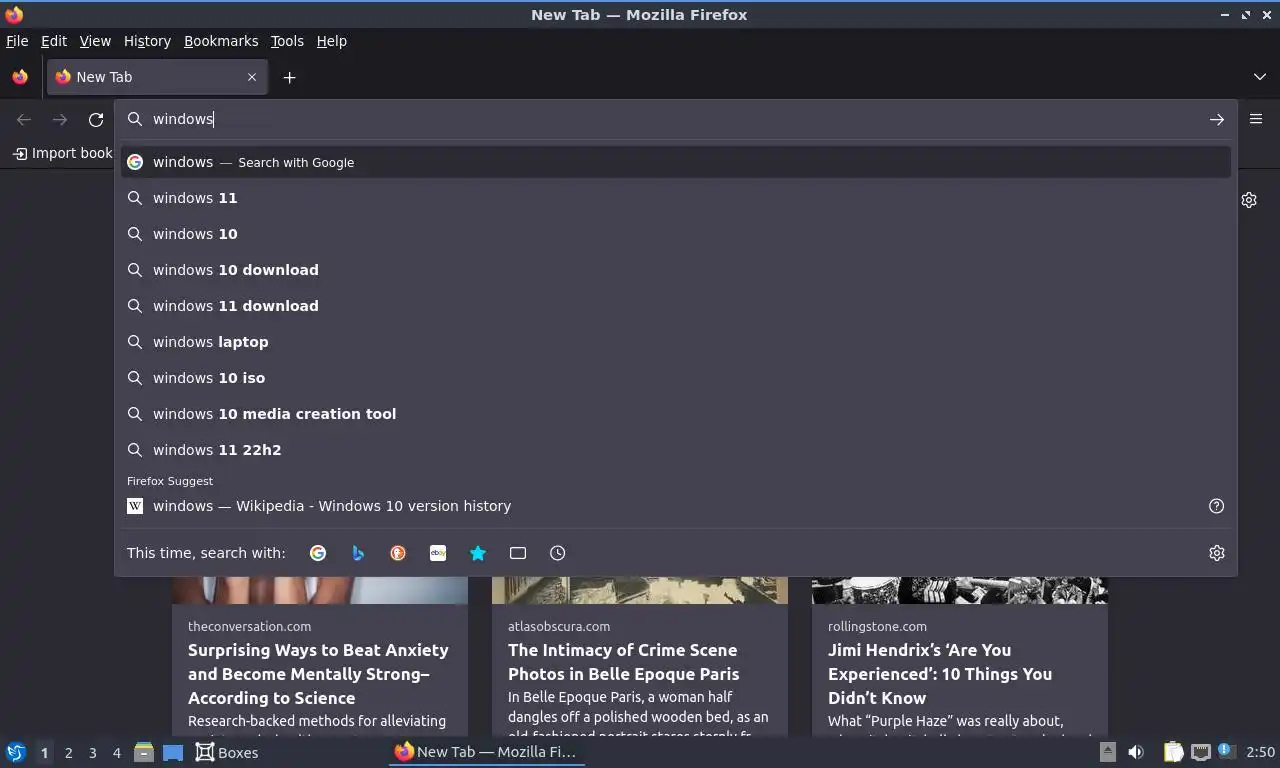Open the Bookmarks menu
Image resolution: width=1280 pixels, height=768 pixels.
click(x=221, y=41)
